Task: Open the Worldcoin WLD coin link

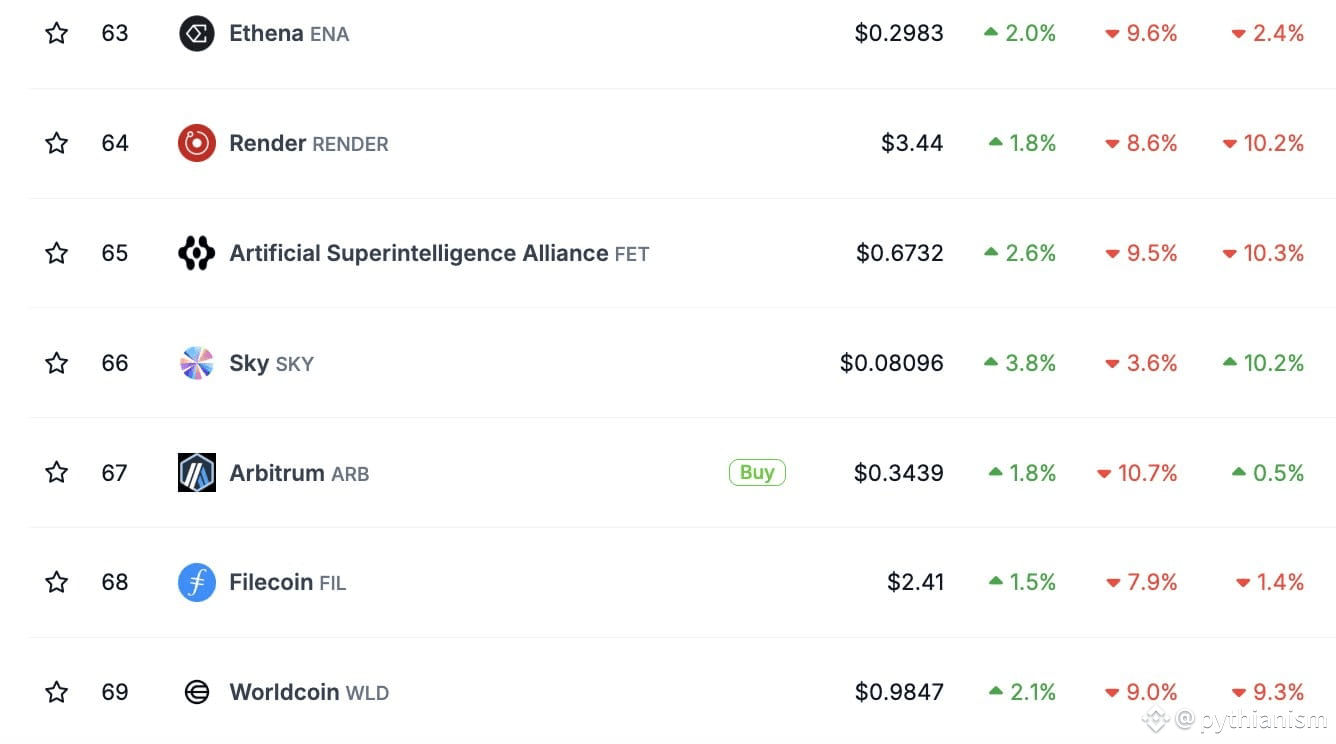Action: click(x=309, y=692)
